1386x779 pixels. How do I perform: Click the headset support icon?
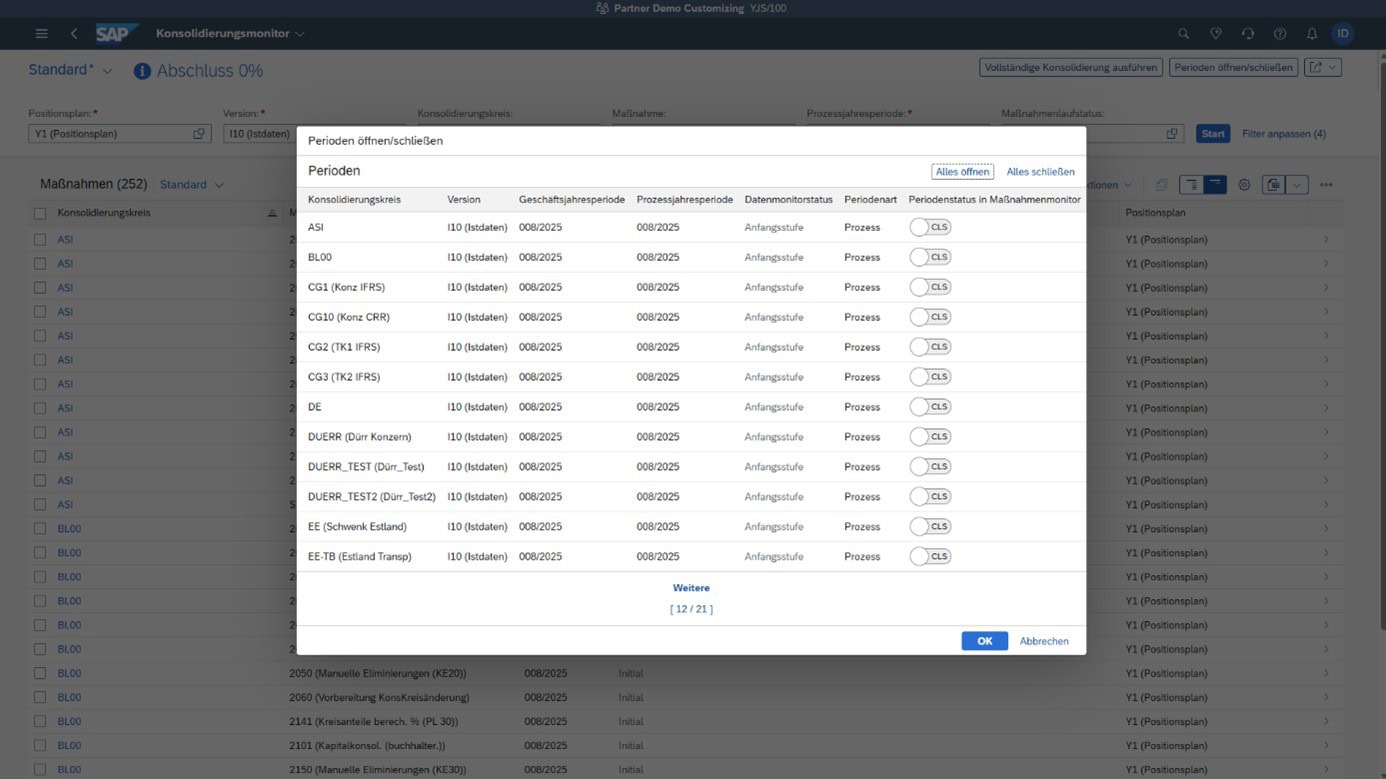click(x=1247, y=33)
